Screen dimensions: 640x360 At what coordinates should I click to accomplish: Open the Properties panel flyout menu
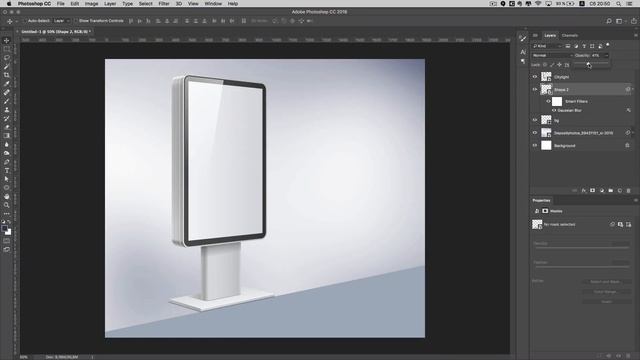[636, 200]
